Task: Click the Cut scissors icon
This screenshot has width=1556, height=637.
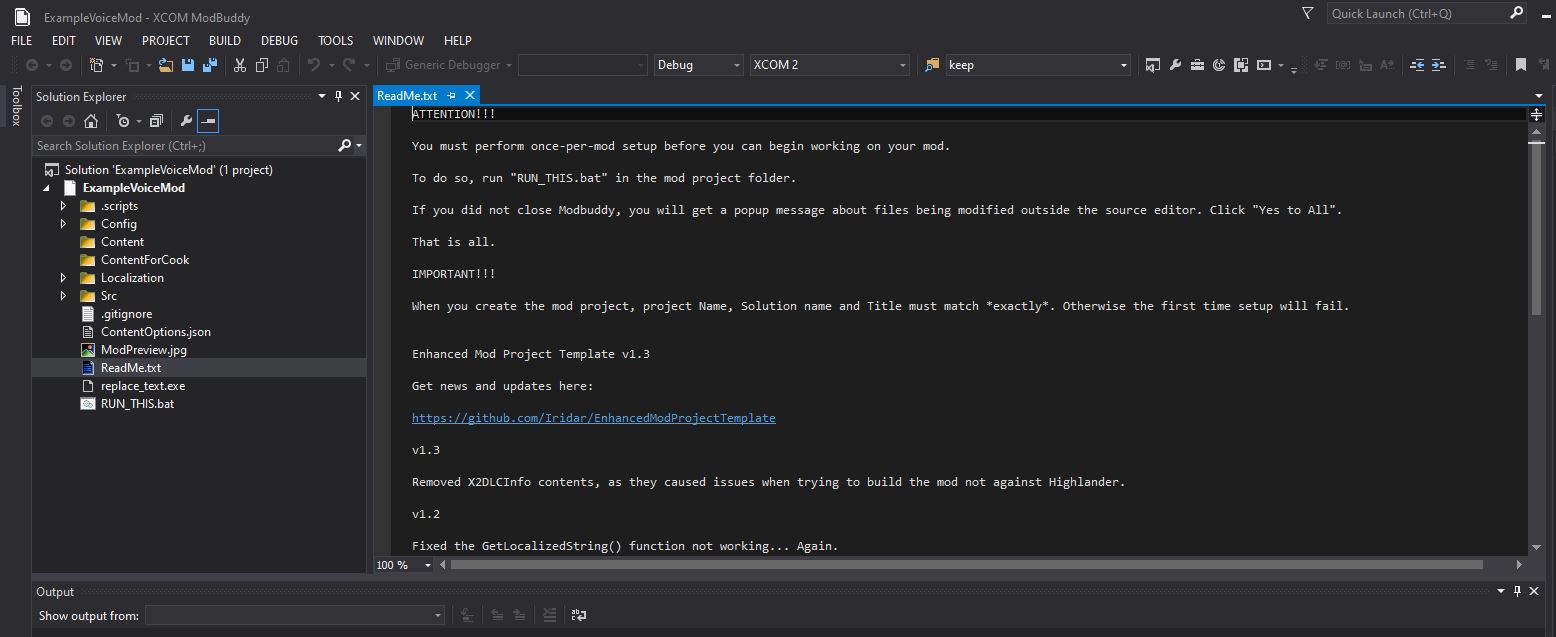Action: (x=240, y=65)
